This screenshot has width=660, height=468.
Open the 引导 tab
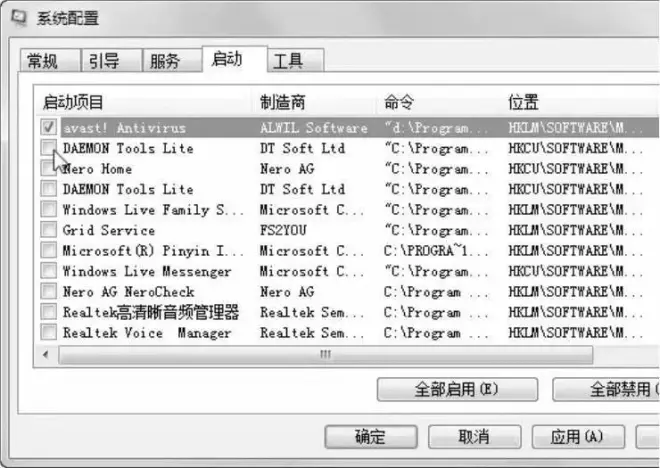111,61
